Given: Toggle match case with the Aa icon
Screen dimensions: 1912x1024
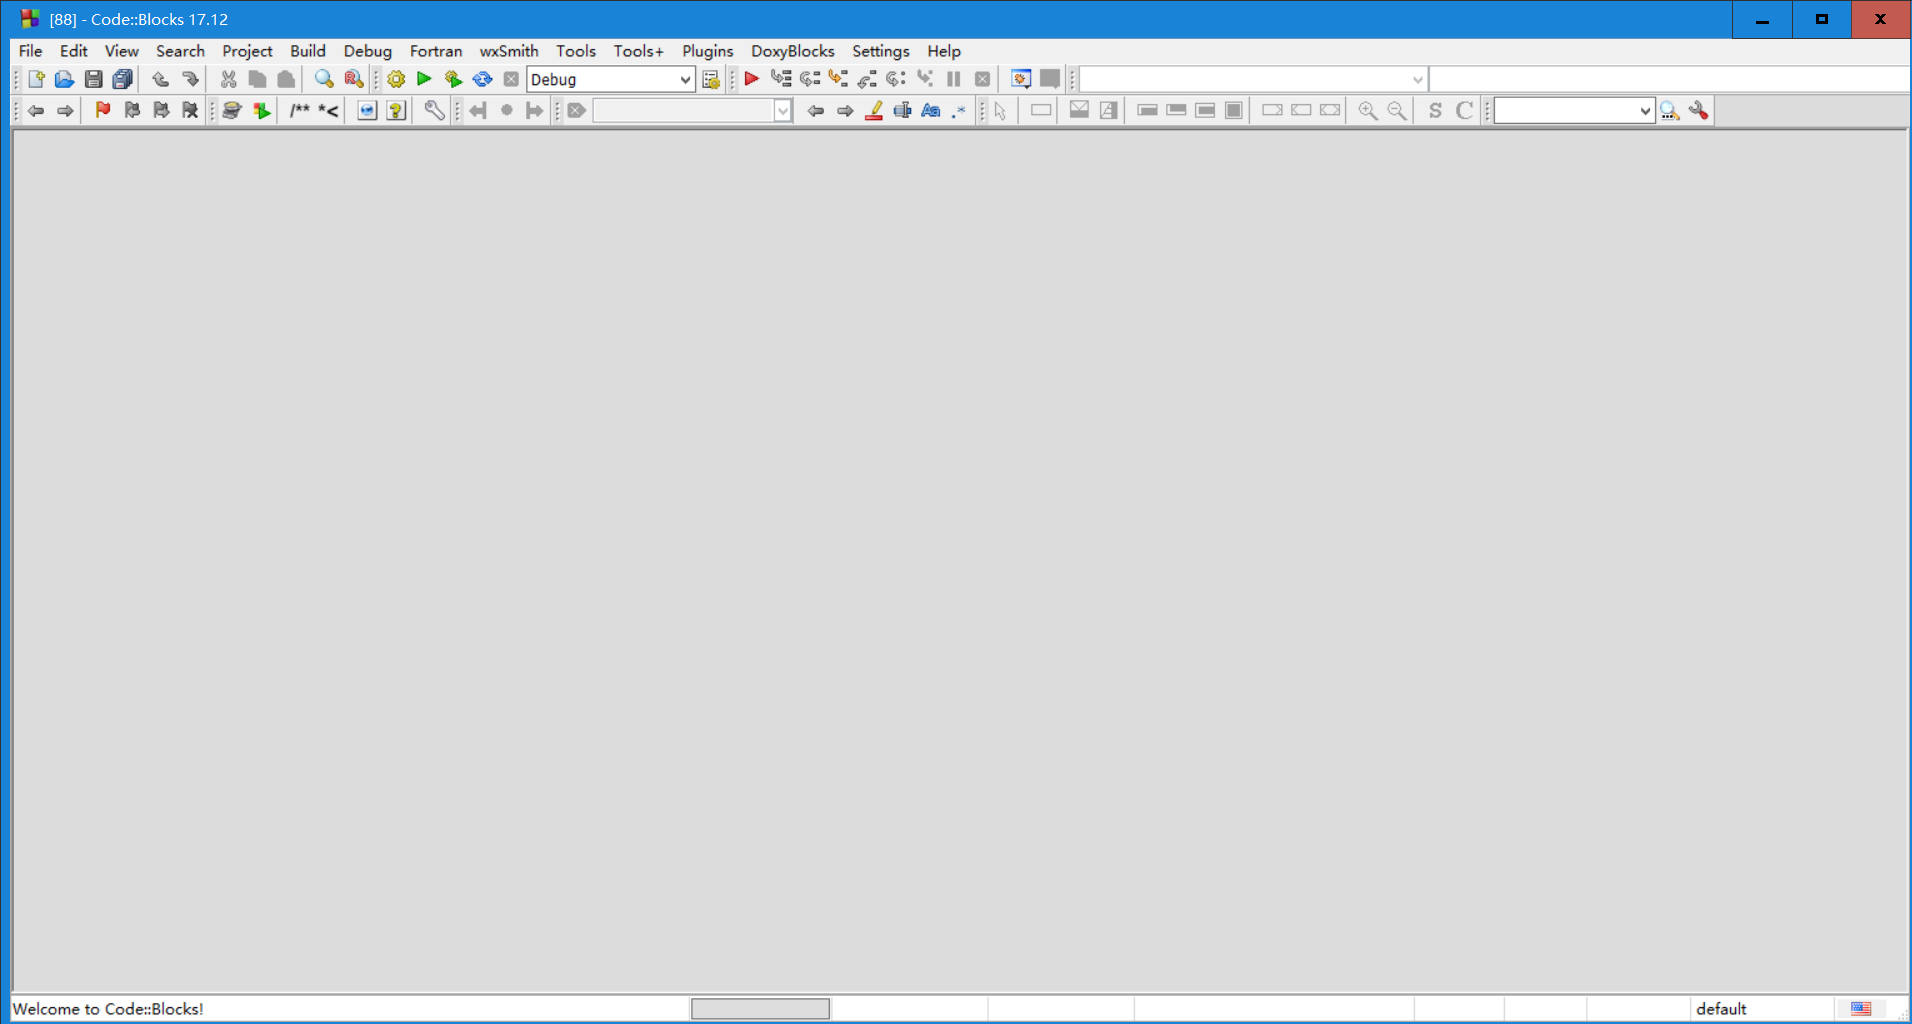Looking at the screenshot, I should 931,110.
